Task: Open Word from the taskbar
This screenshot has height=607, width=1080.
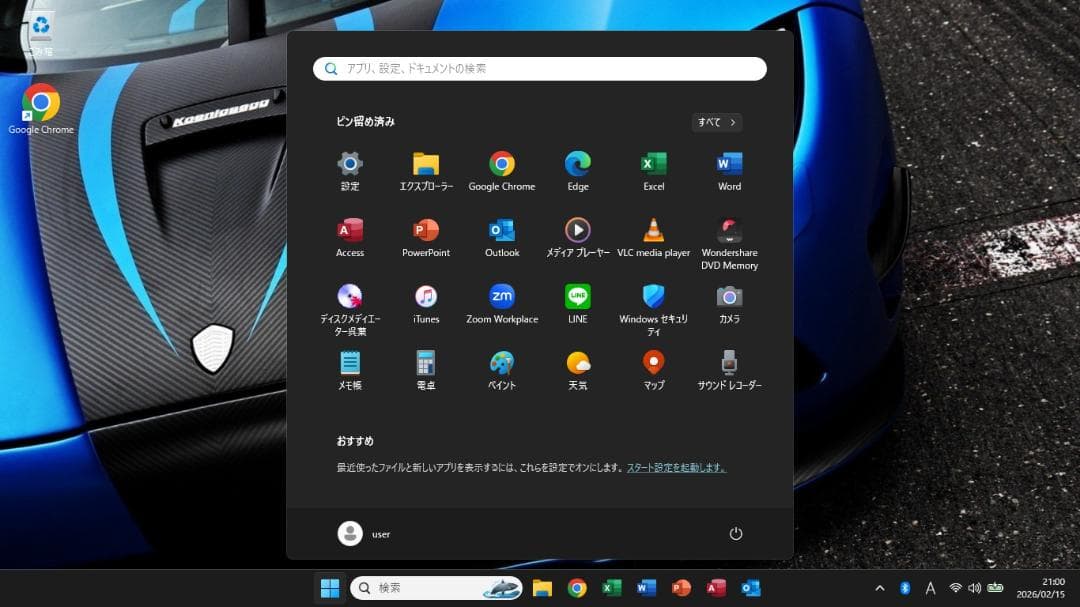Action: 646,588
